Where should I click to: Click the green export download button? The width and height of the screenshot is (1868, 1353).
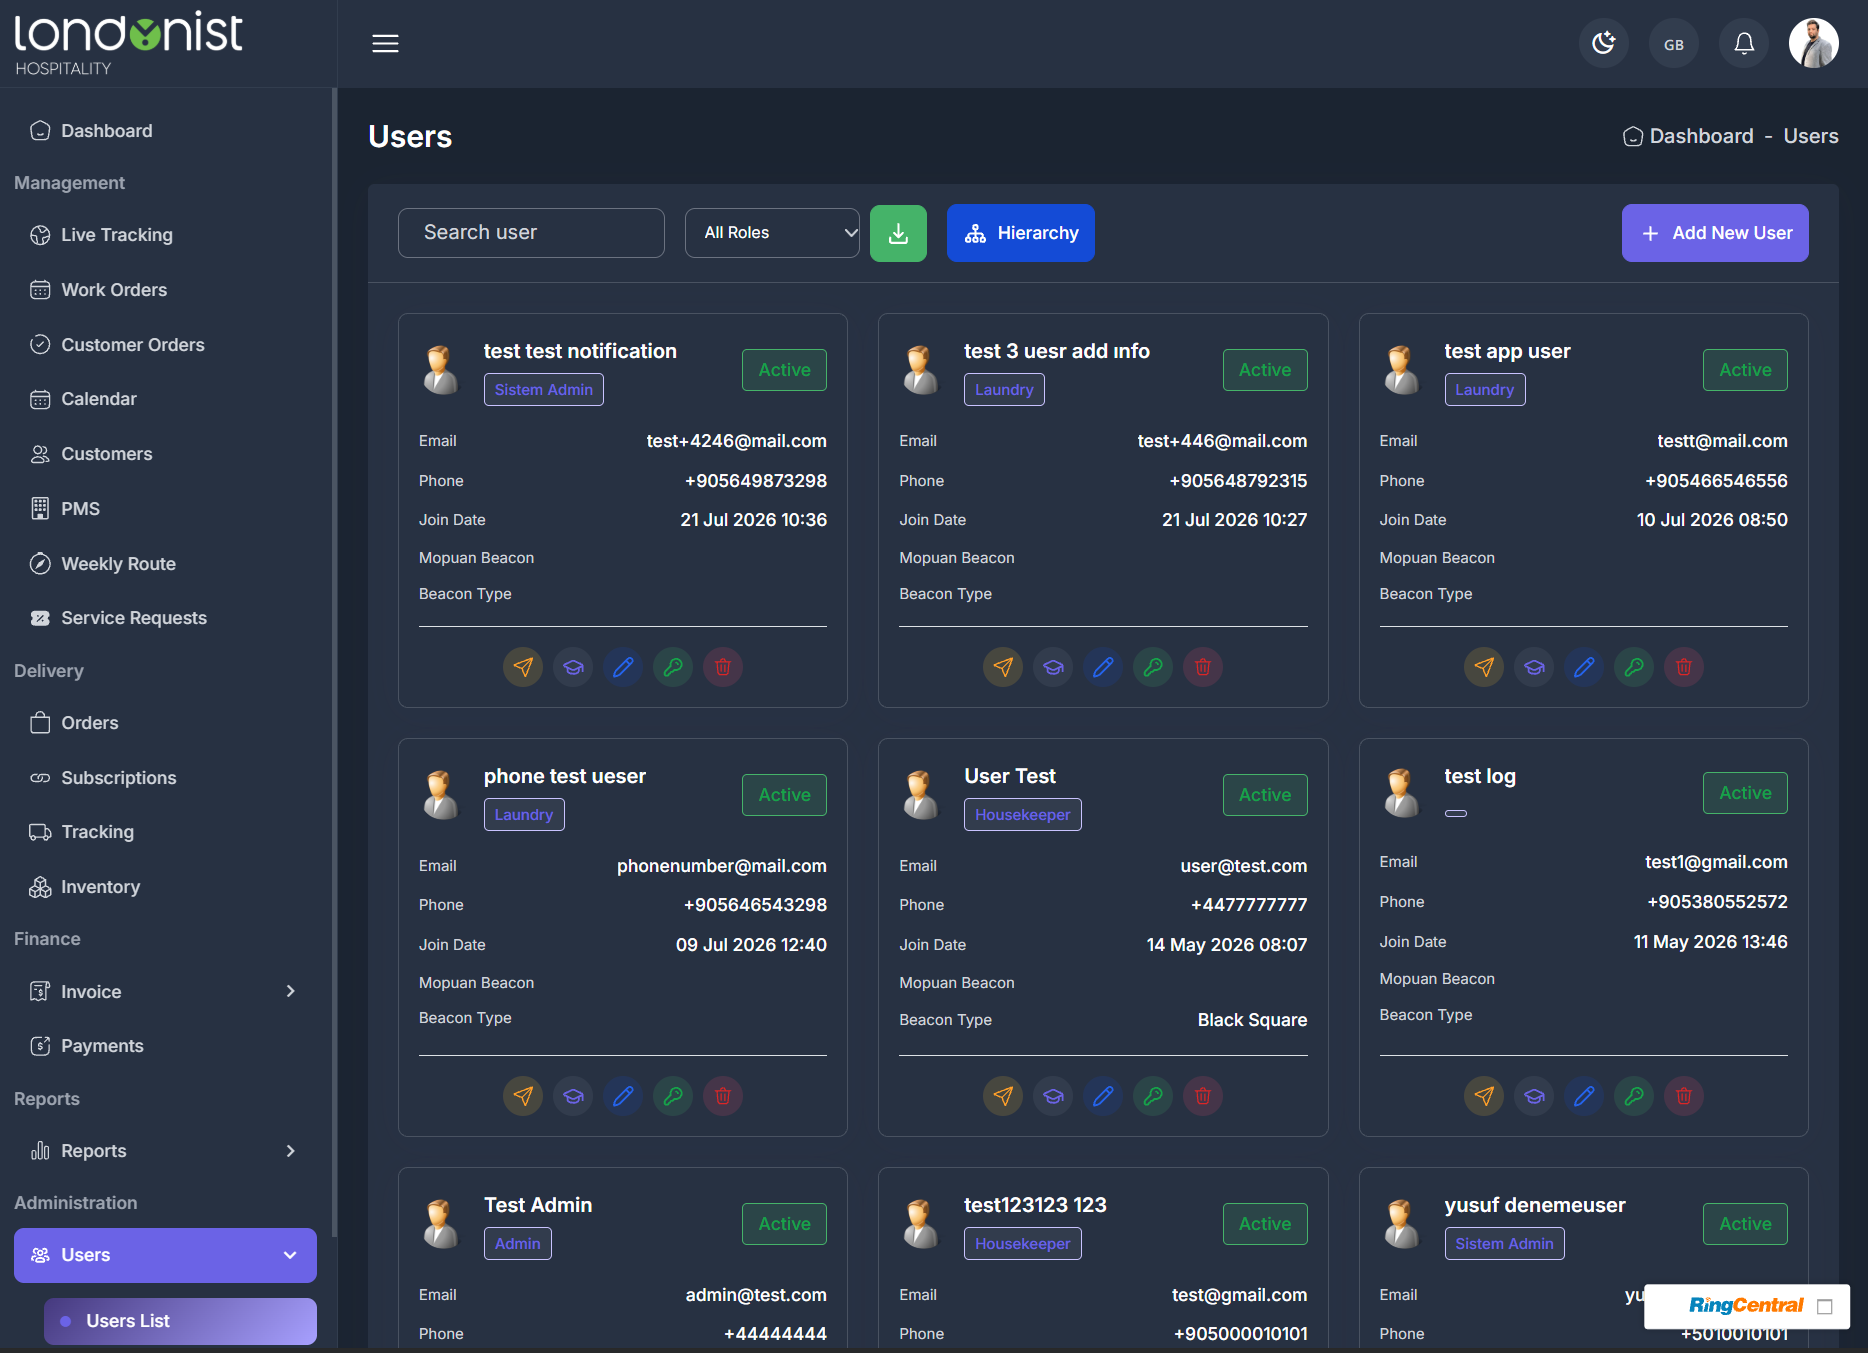[898, 233]
